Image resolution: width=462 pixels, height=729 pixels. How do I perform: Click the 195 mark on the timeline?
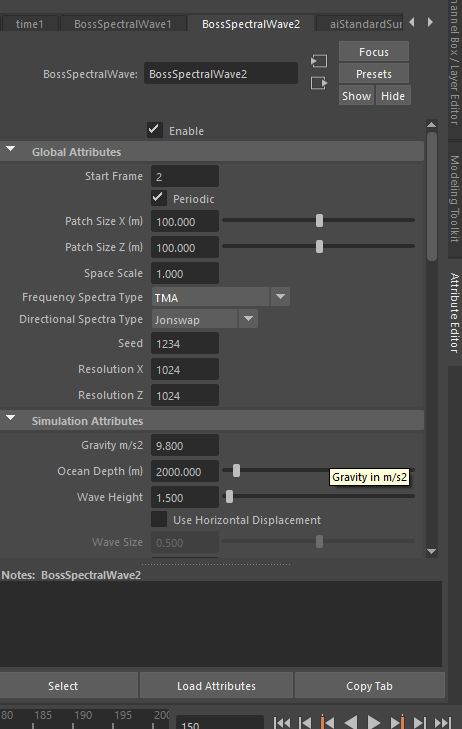pyautogui.click(x=123, y=716)
